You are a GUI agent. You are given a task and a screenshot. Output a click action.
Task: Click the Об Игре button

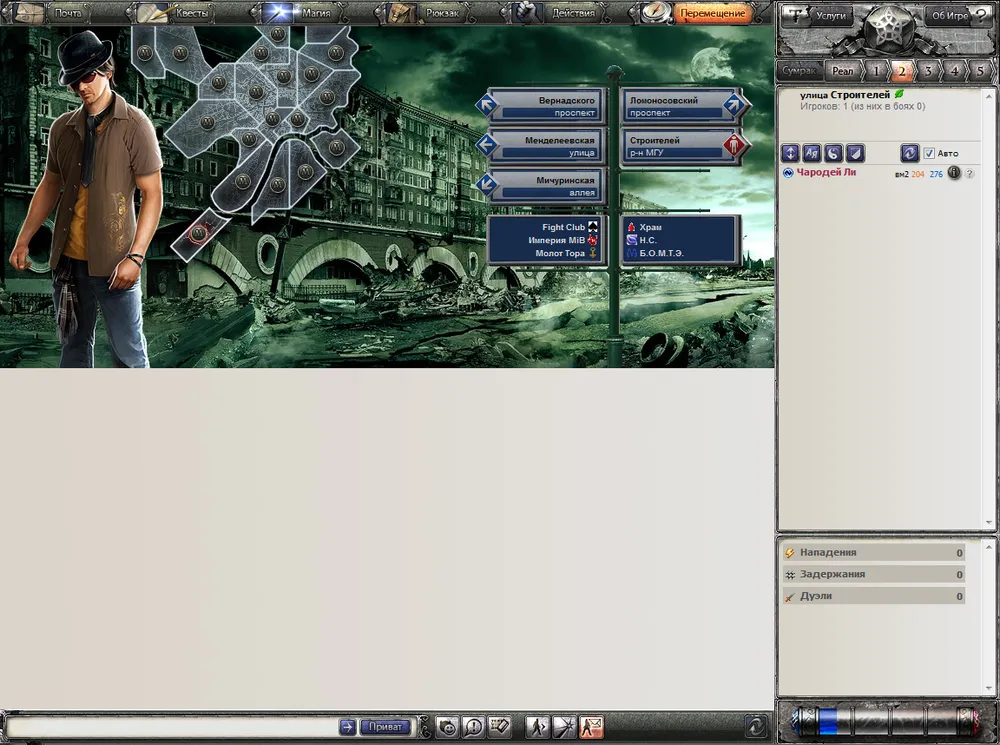pyautogui.click(x=958, y=16)
